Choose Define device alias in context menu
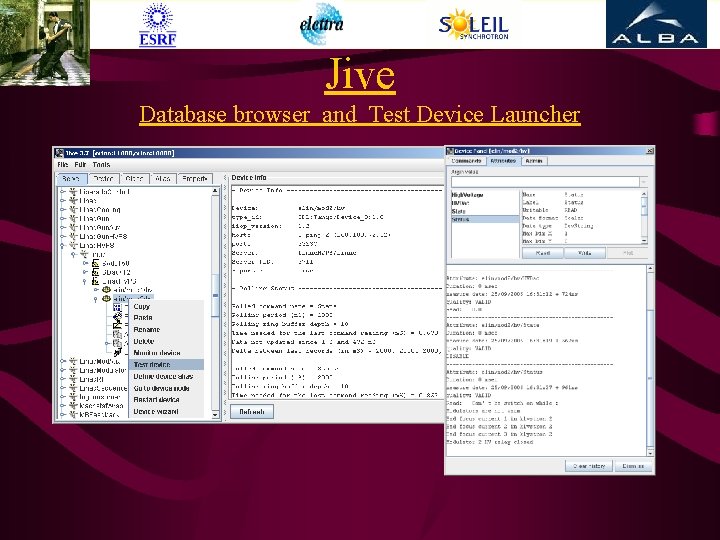The width and height of the screenshot is (720, 540). coord(166,377)
